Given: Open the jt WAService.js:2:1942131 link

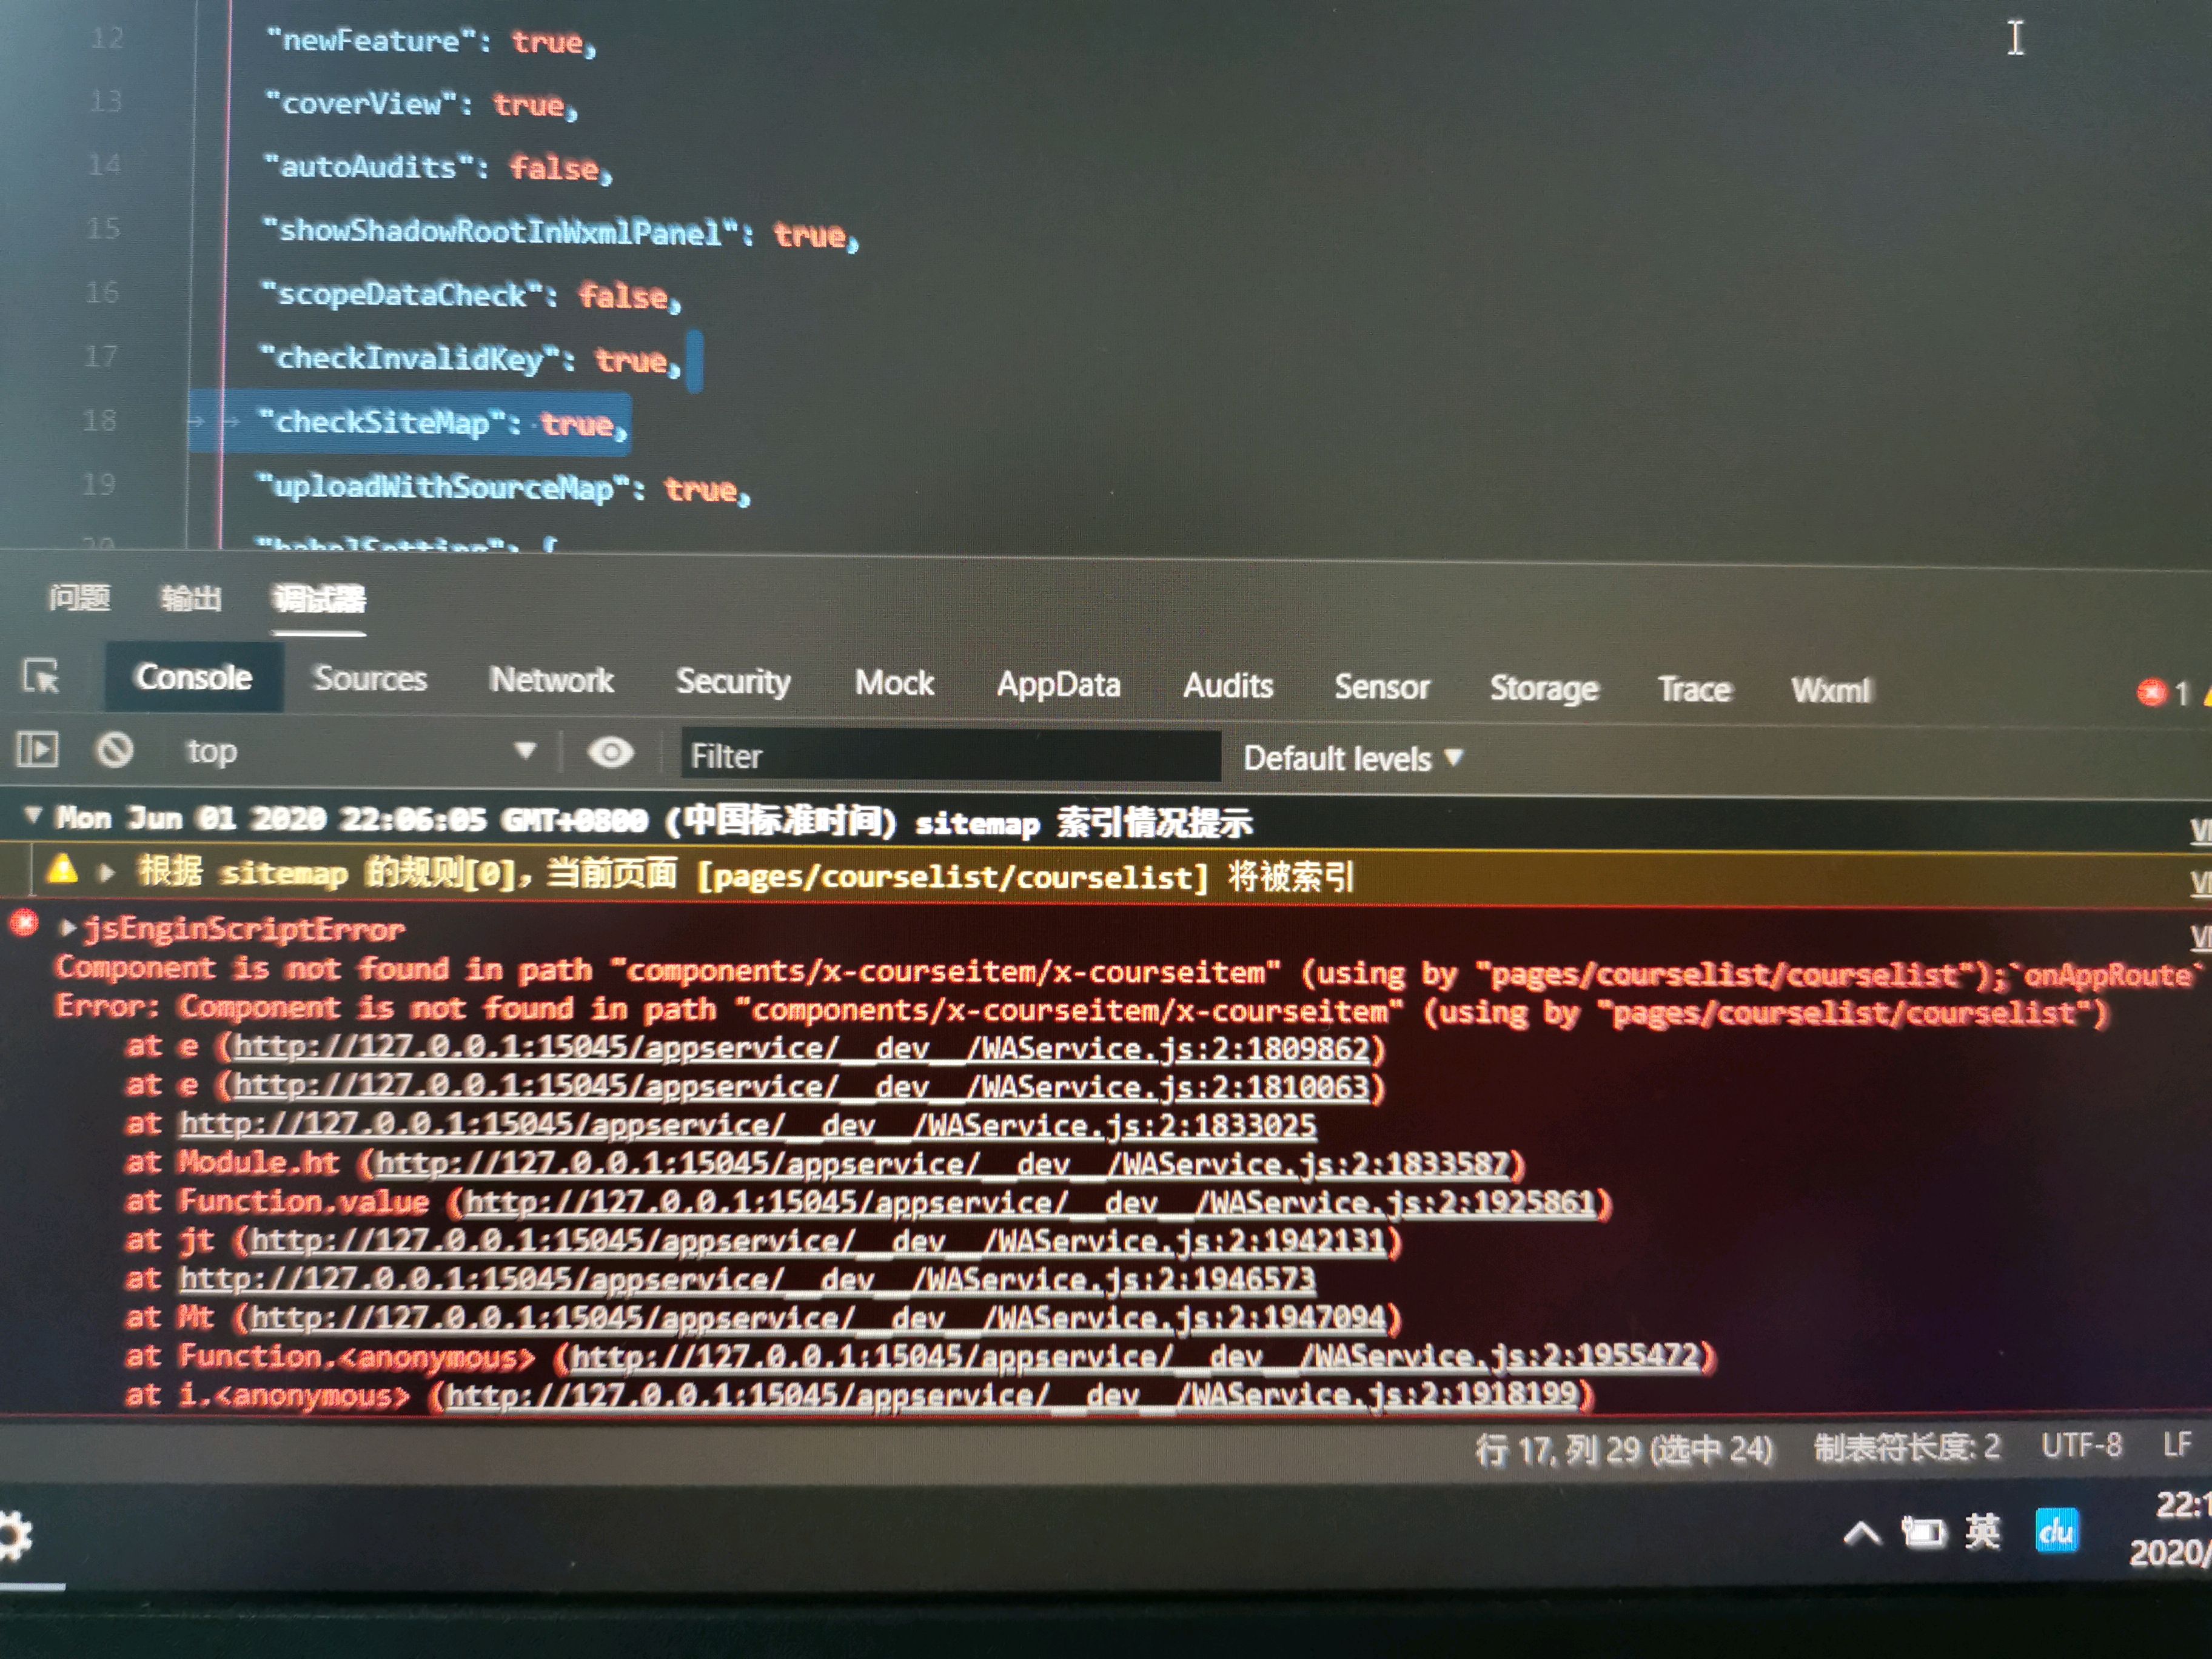Looking at the screenshot, I should (x=819, y=1242).
